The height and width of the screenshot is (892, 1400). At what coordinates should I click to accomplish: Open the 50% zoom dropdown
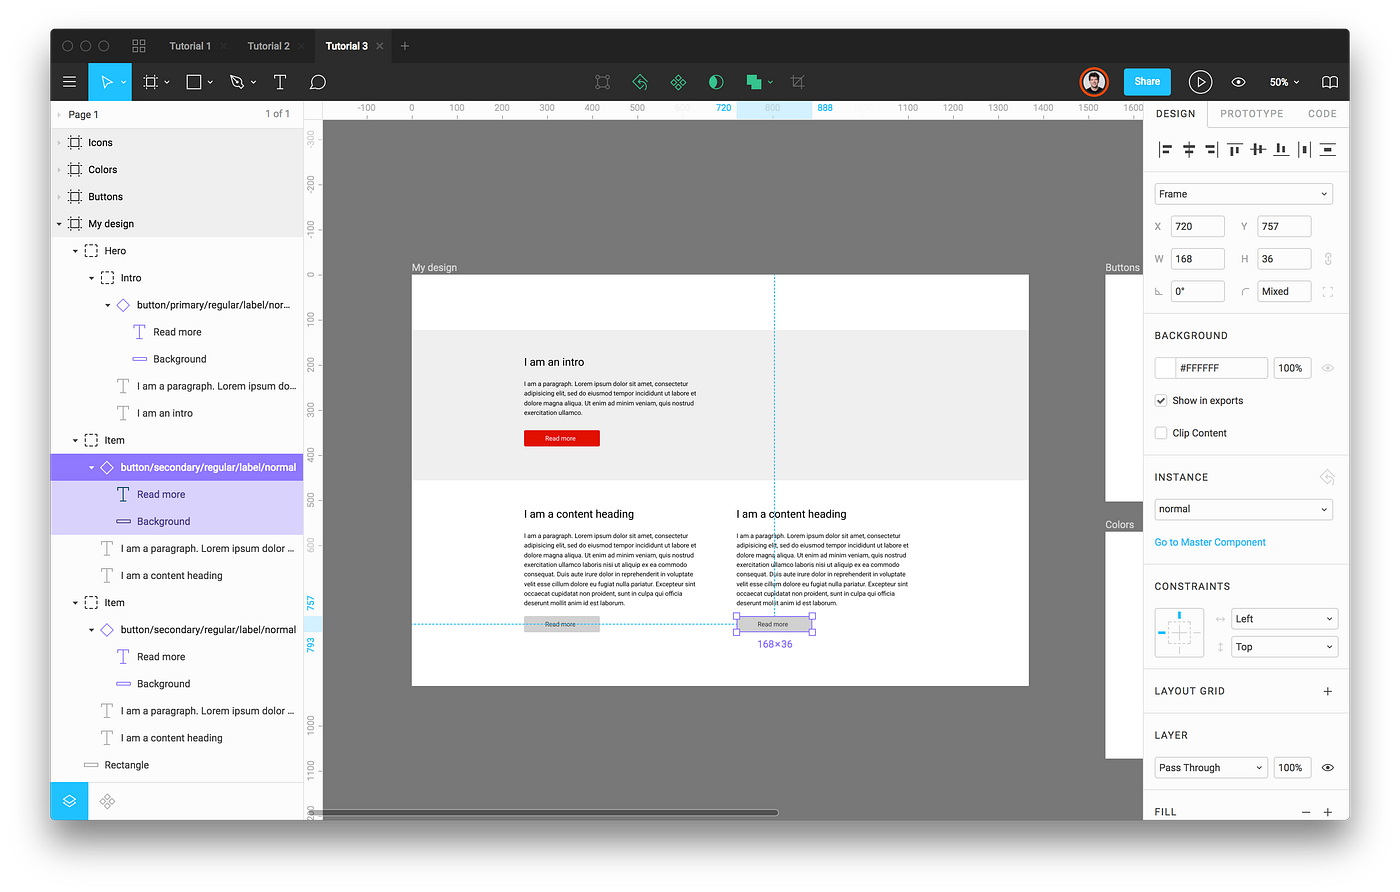pos(1284,82)
